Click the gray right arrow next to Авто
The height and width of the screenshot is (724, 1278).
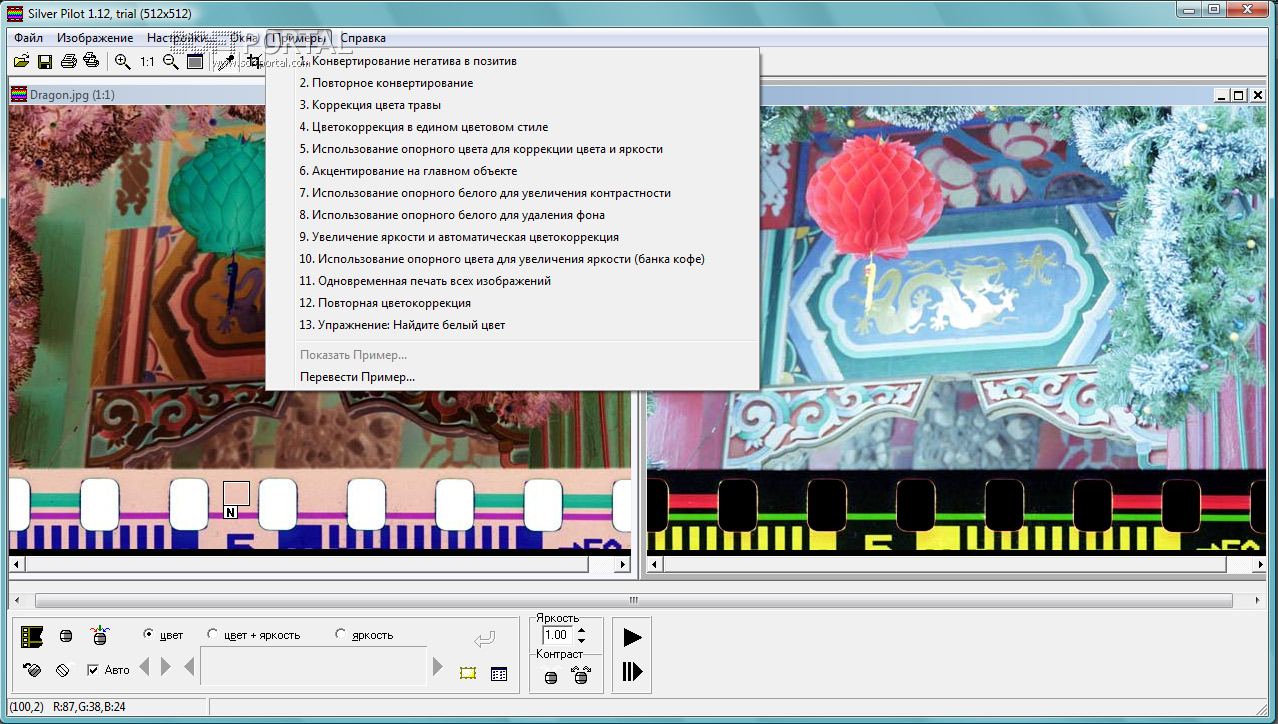click(x=166, y=667)
